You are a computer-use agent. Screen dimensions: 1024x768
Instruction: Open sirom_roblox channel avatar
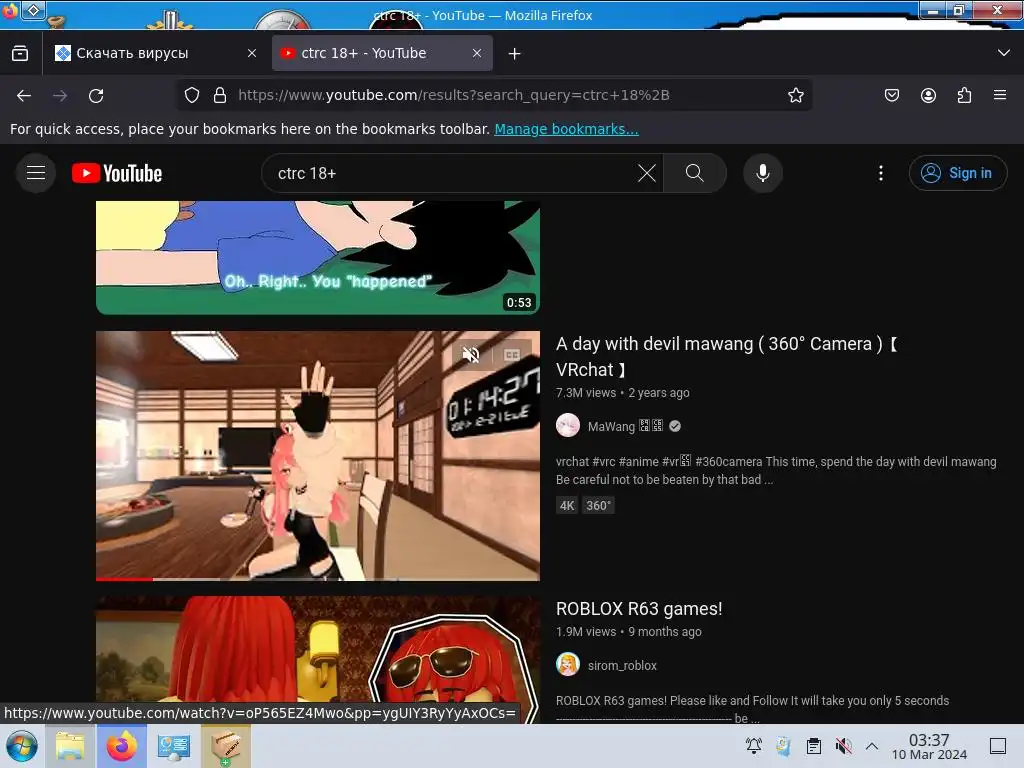(x=568, y=665)
